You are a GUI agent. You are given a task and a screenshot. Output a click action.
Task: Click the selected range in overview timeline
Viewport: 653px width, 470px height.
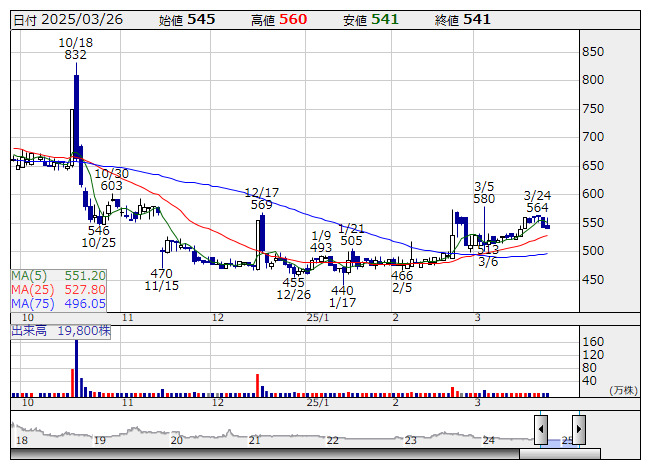(560, 442)
